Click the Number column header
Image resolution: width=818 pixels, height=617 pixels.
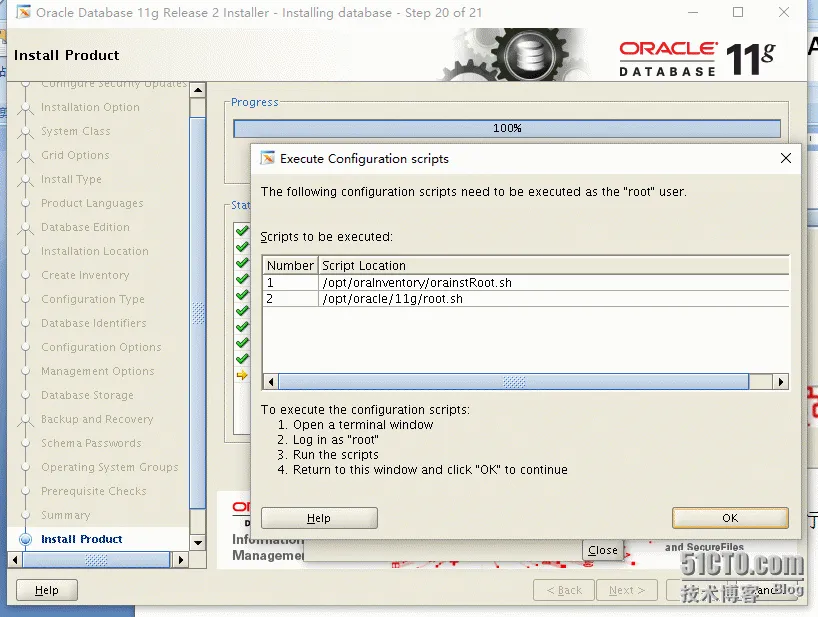(290, 265)
